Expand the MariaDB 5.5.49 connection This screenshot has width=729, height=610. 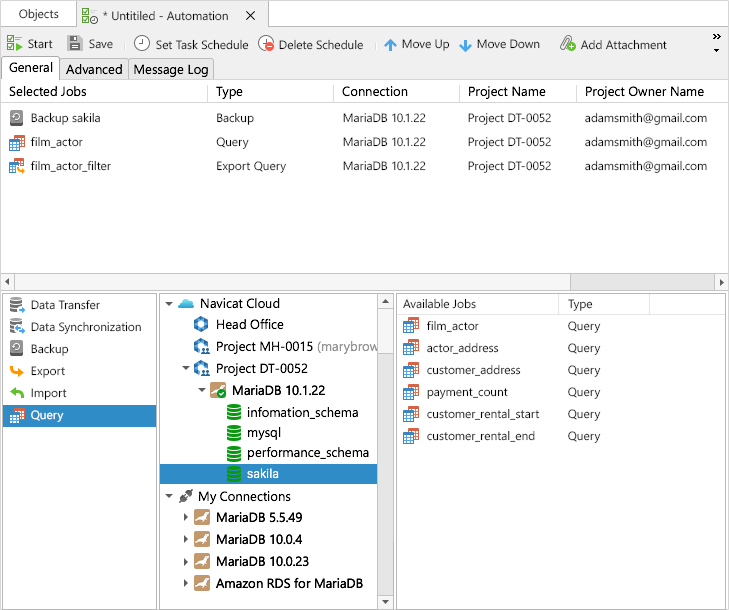pos(186,517)
